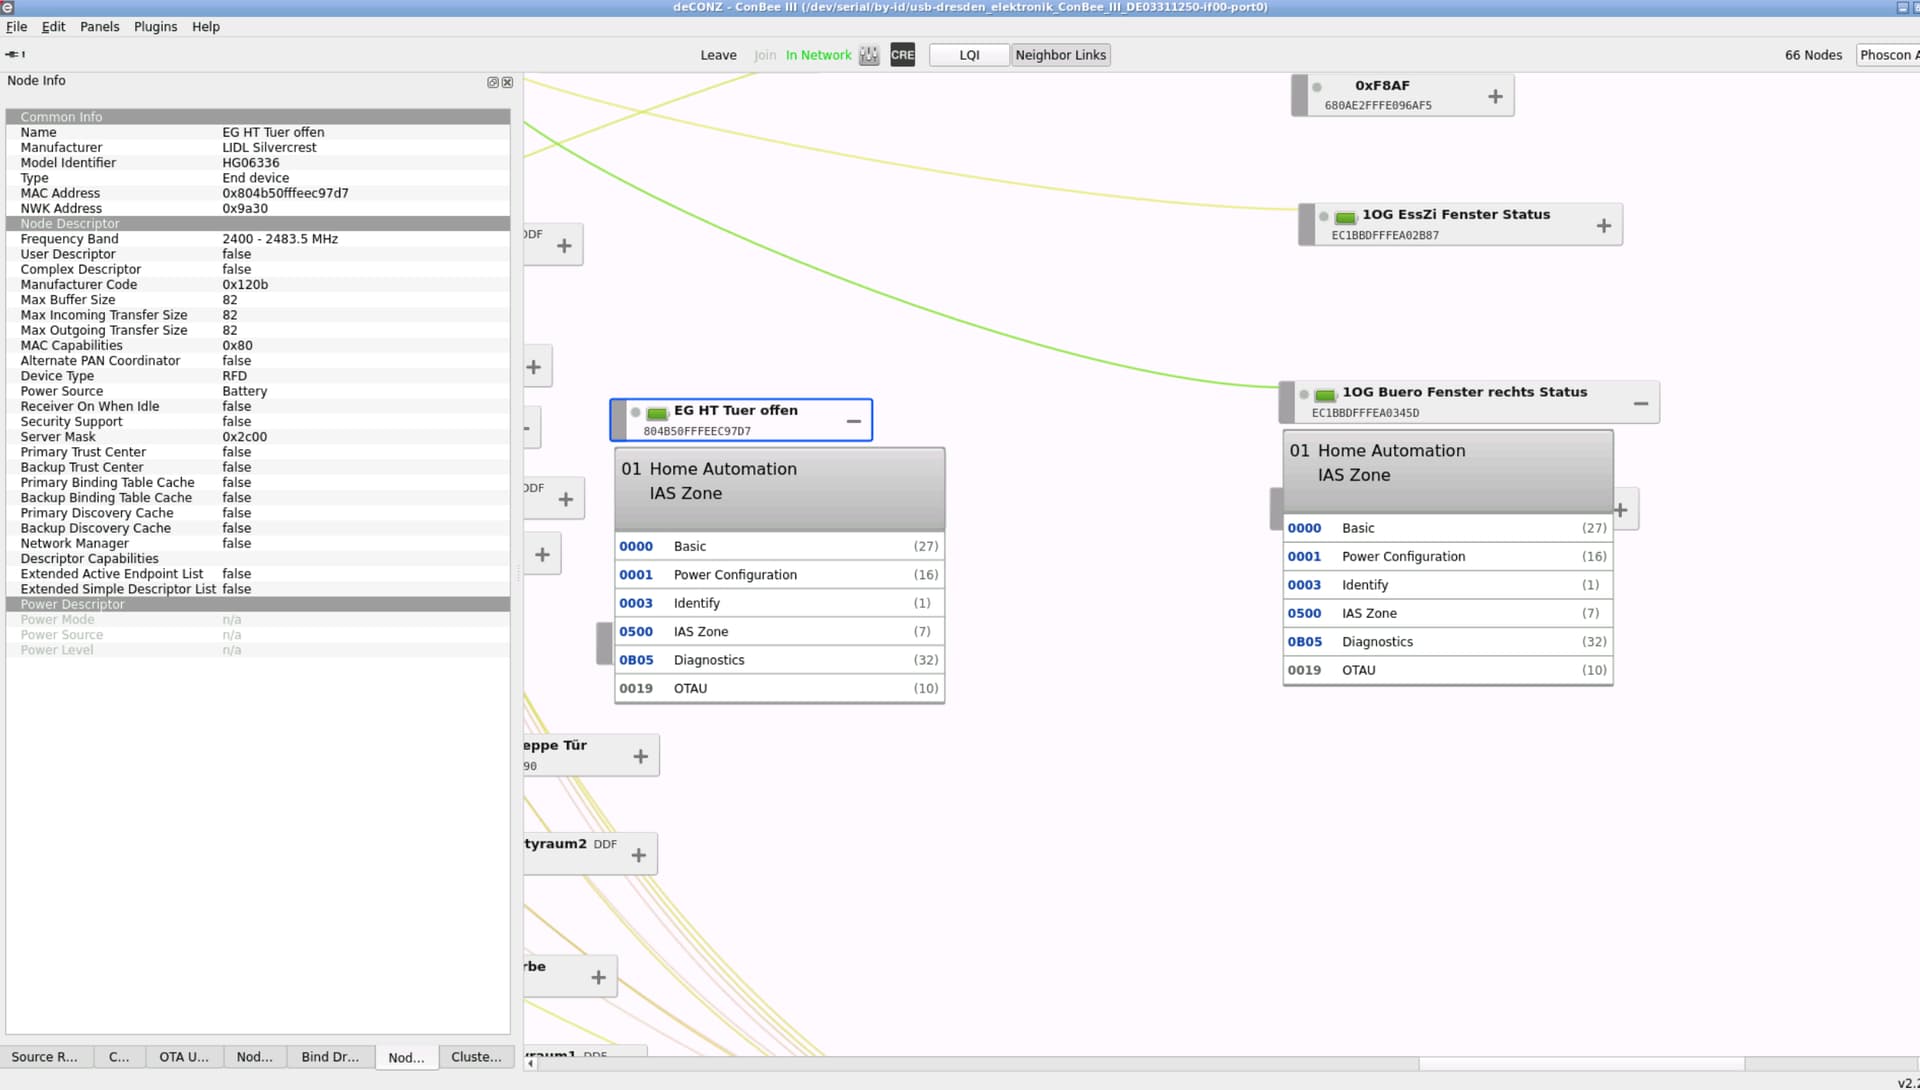Screen dimensions: 1920x1090
Task: Switch to the Cluste... tab
Action: 476,1057
